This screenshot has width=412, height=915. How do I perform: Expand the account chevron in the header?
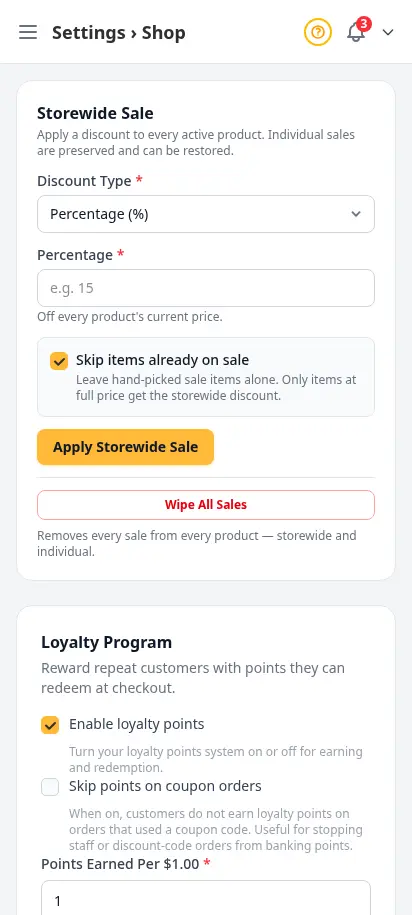pyautogui.click(x=388, y=33)
